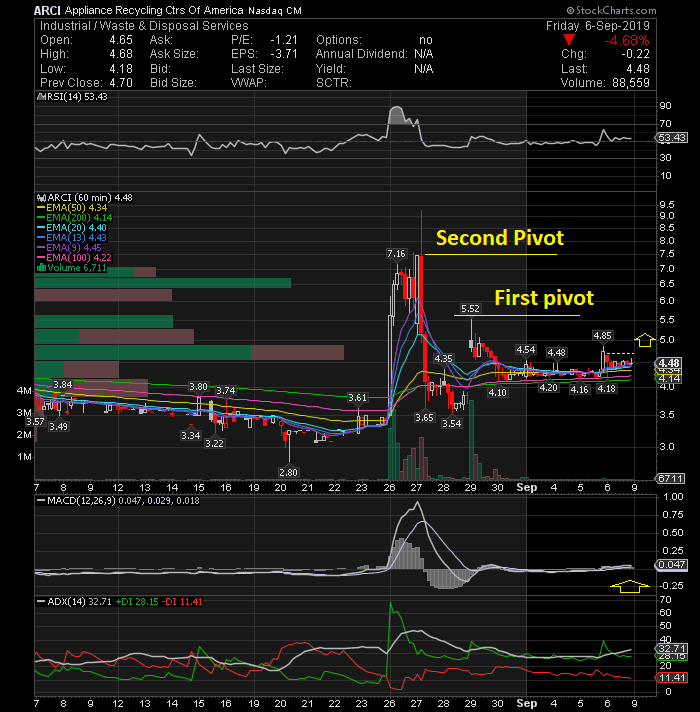This screenshot has height=712, width=700.
Task: Click the green EMA(200) 4.14 legend entry
Action: pyautogui.click(x=75, y=218)
